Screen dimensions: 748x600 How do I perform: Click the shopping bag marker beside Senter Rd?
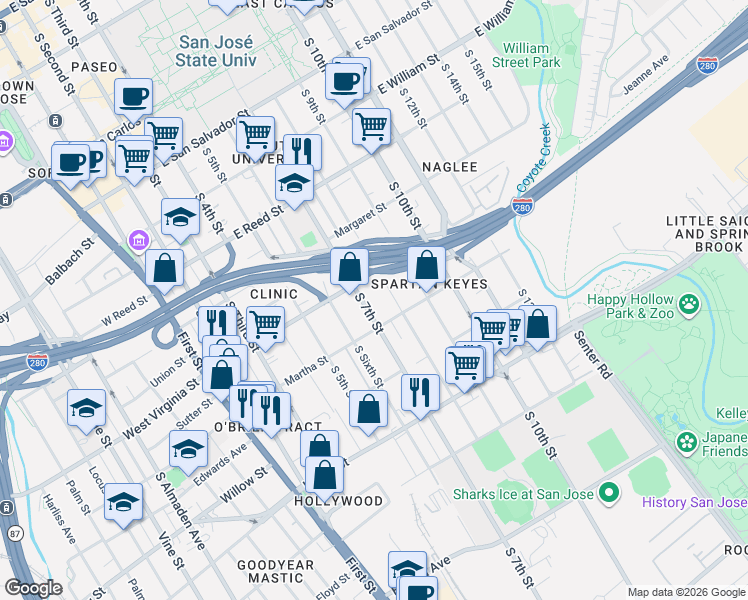[x=538, y=324]
